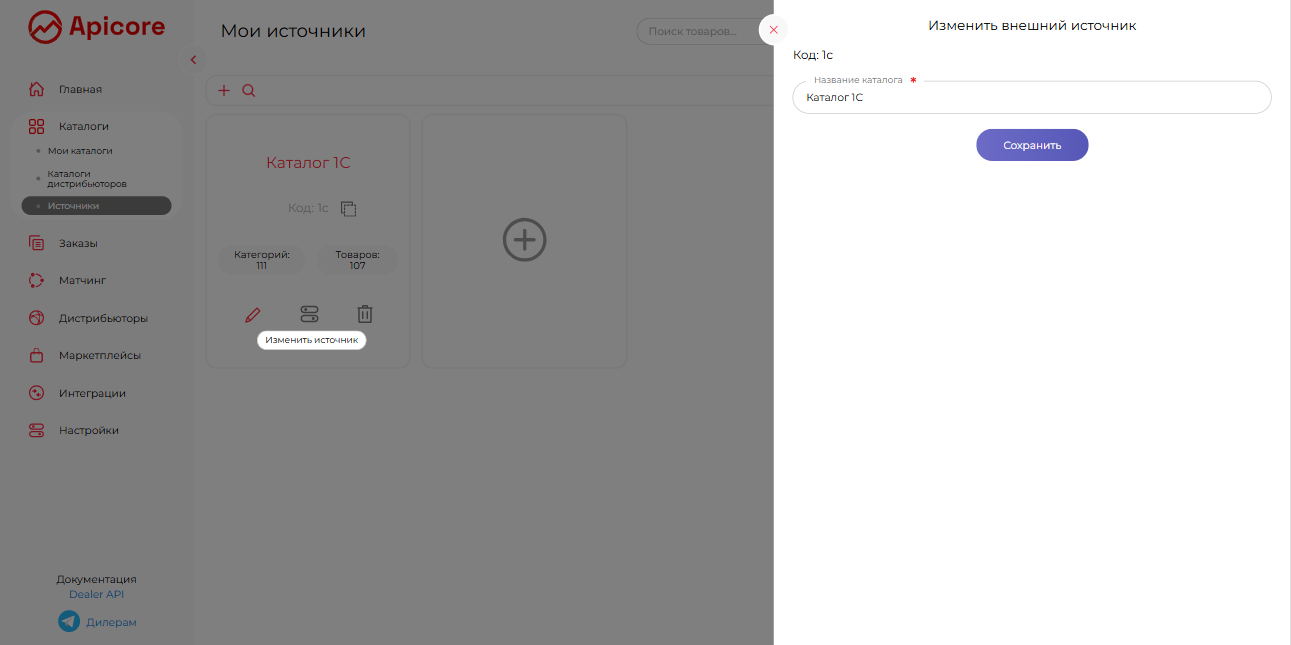Click the Название каталога input field
Screen dimensions: 1291x645
coord(1031,98)
